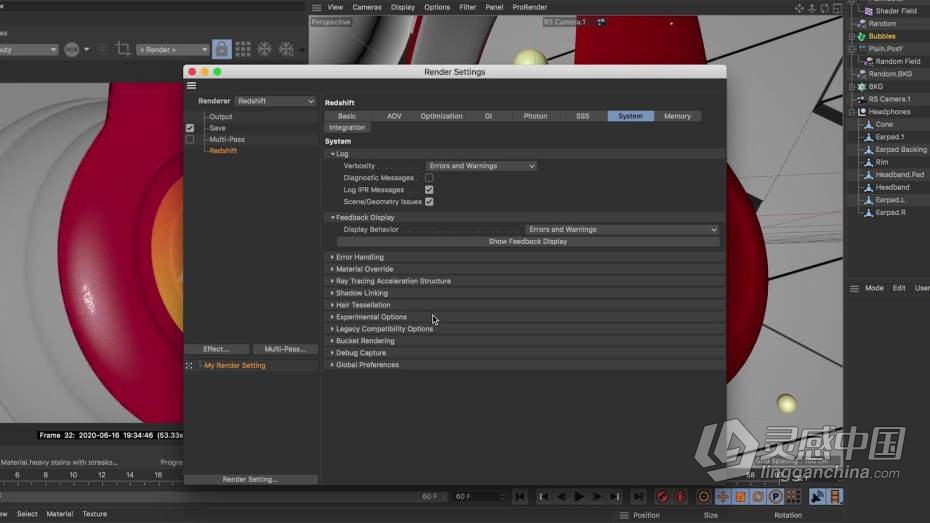Collapse the Log section
Screen dimensions: 930x523
coord(332,154)
